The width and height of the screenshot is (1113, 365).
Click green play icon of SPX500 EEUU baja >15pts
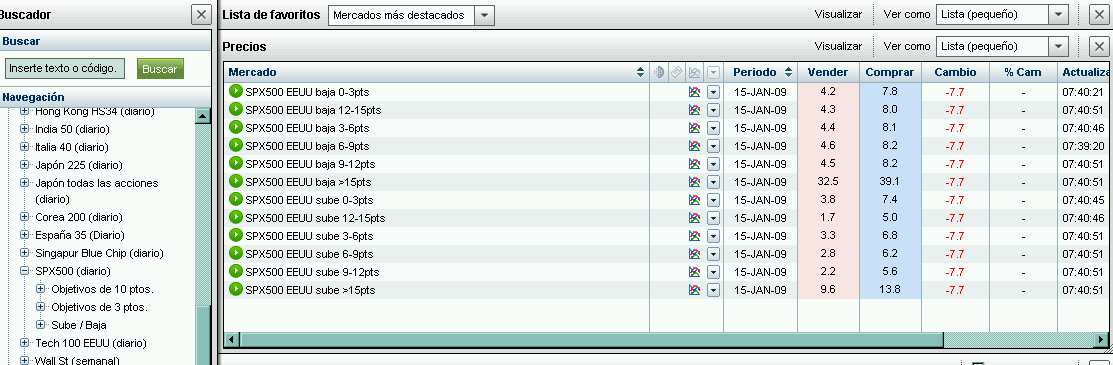click(236, 181)
